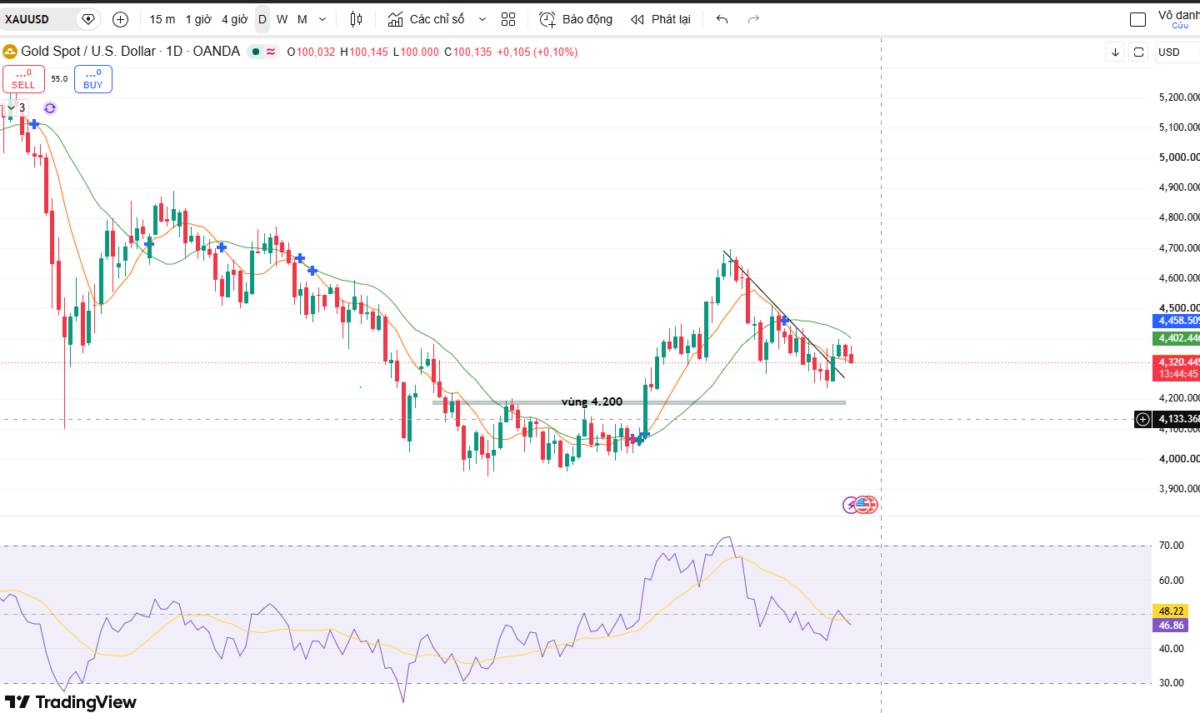Start bar replay with Phát lại
Image resolution: width=1200 pixels, height=713 pixels.
click(660, 19)
